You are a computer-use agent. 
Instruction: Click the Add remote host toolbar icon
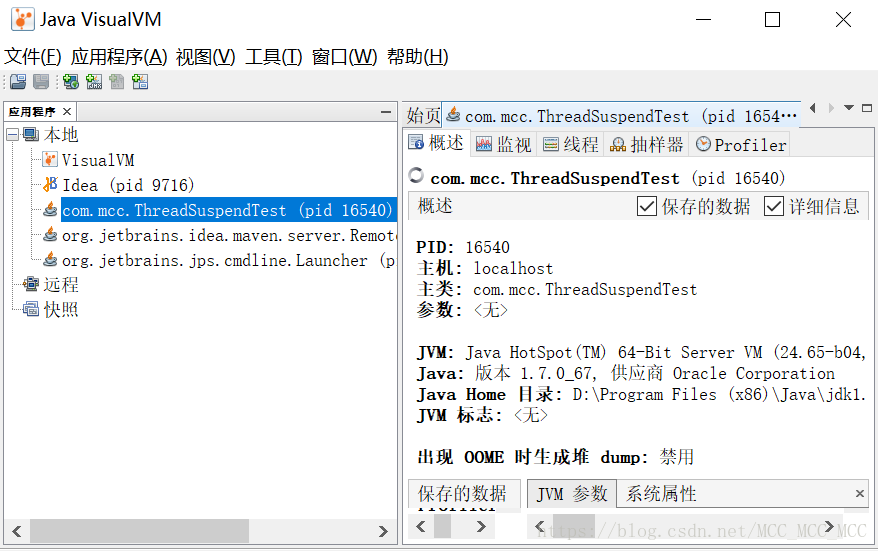pos(71,82)
